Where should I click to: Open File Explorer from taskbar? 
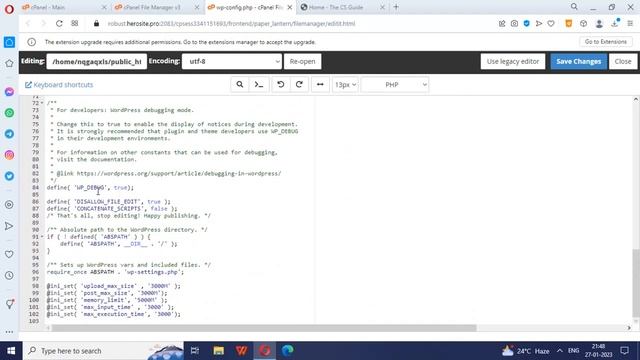pyautogui.click(x=219, y=351)
